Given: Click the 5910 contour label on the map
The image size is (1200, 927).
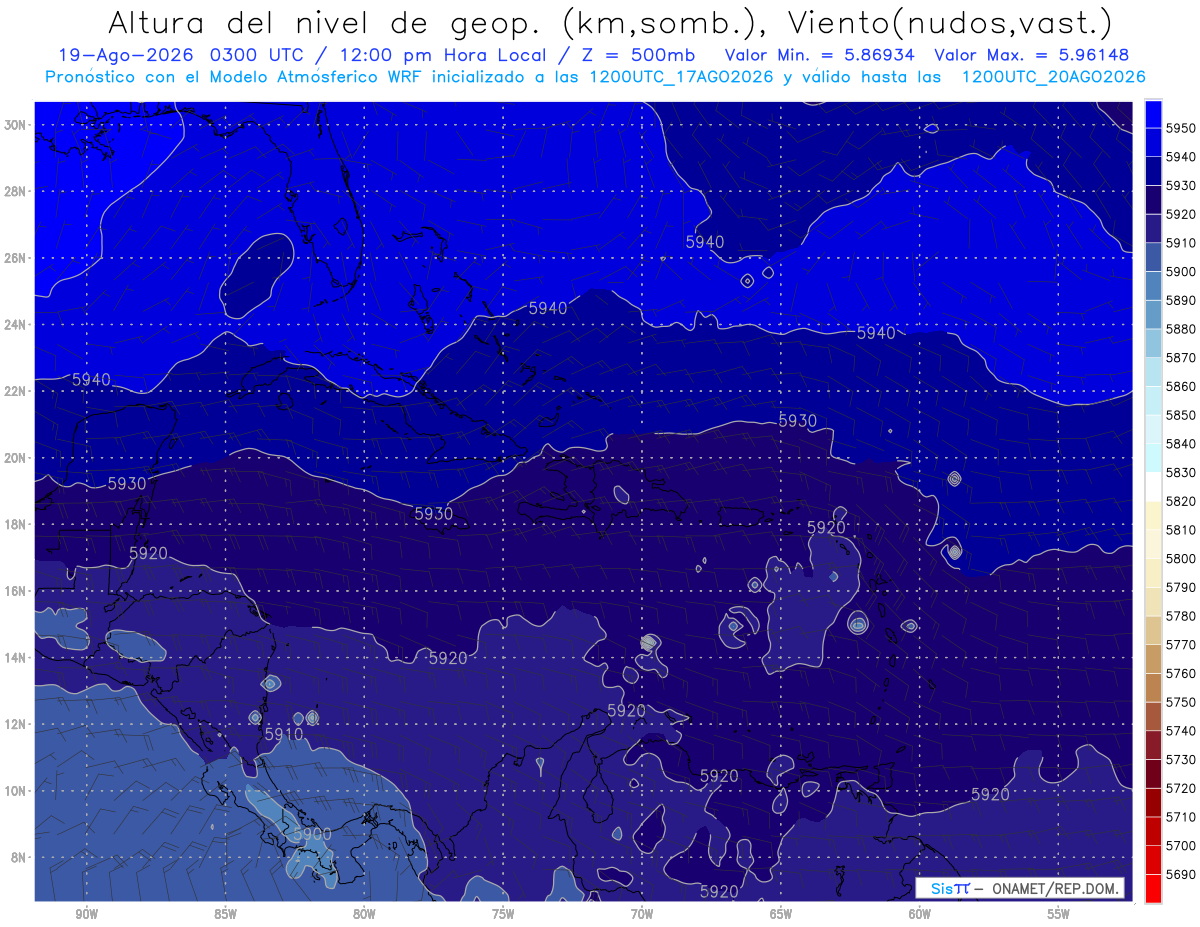Looking at the screenshot, I should tap(284, 734).
